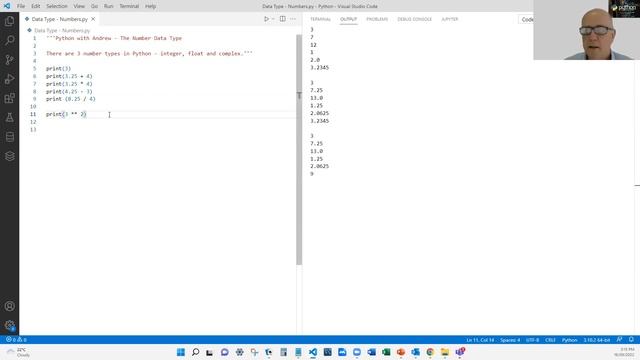The image size is (640, 360).
Task: Open Outlook from the taskbar
Action: click(416, 352)
